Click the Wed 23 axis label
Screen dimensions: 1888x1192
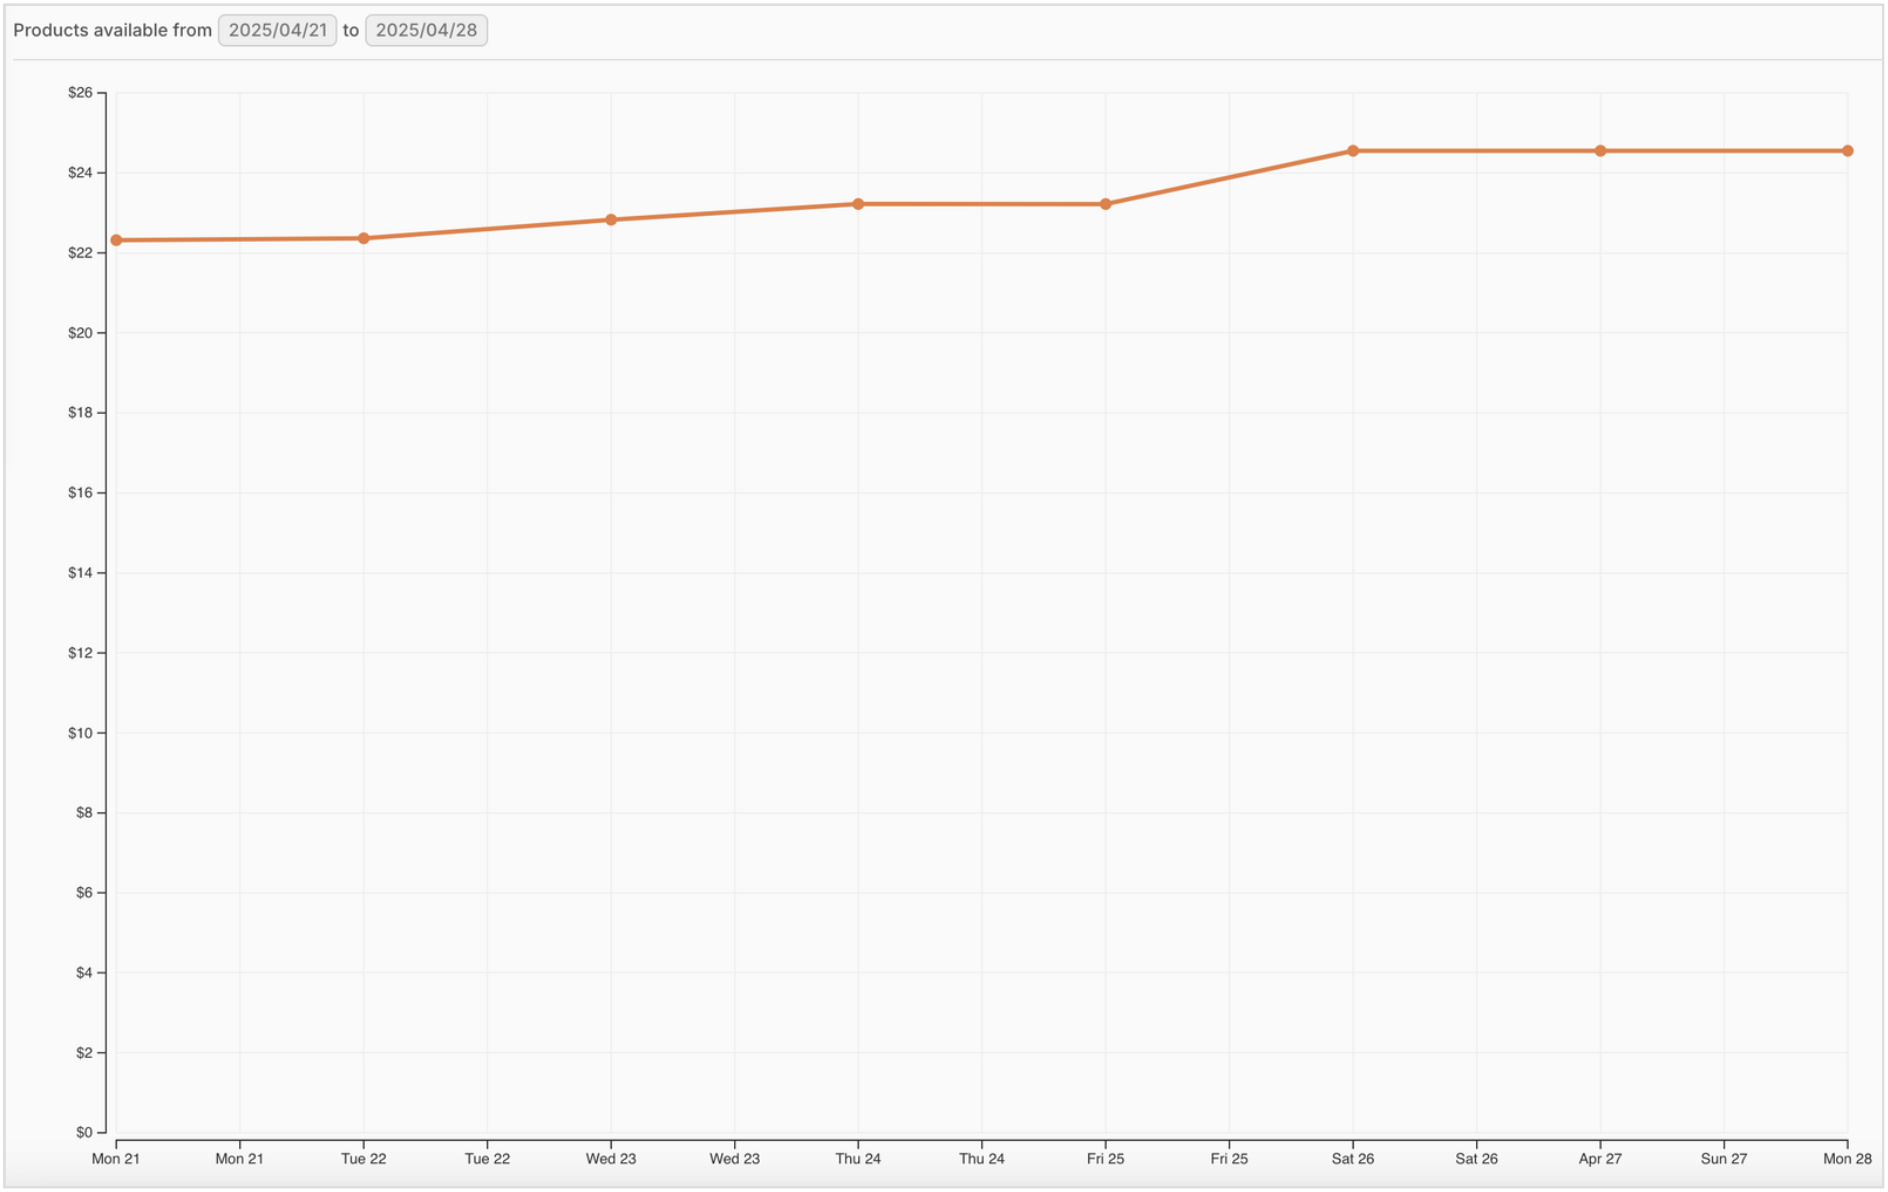611,1160
